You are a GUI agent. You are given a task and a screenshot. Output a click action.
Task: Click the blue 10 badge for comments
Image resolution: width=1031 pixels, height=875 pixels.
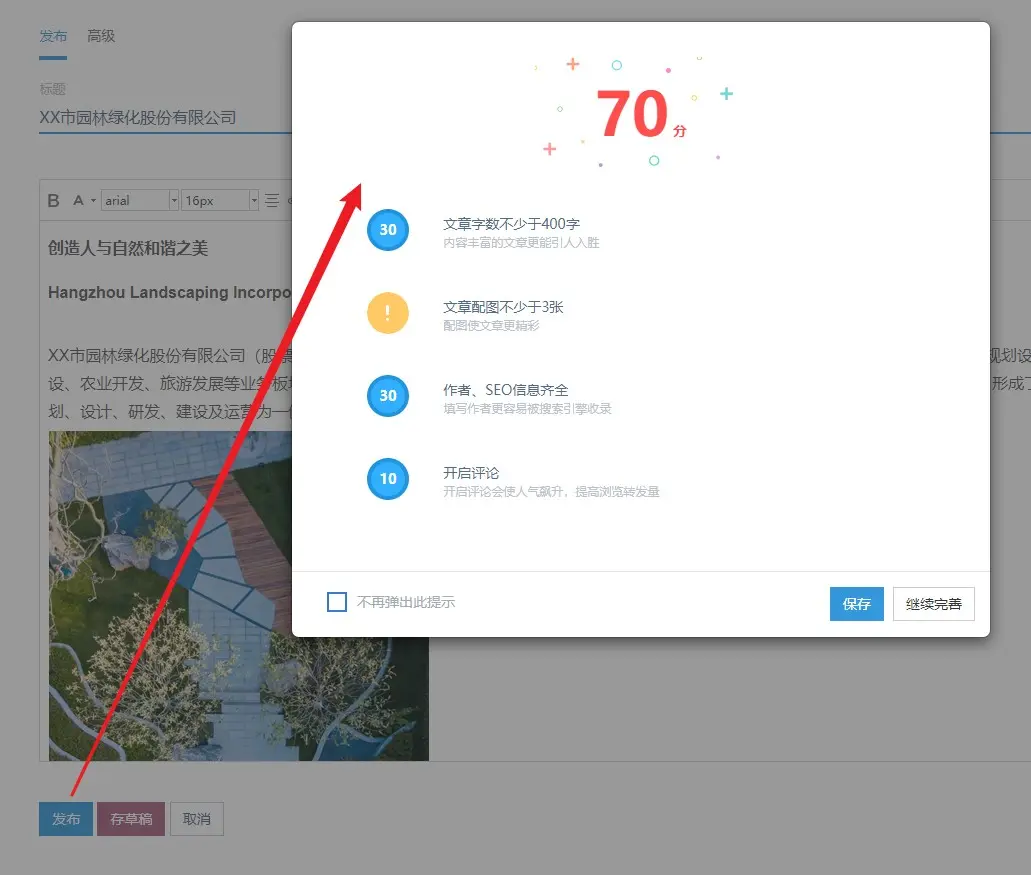(x=388, y=479)
